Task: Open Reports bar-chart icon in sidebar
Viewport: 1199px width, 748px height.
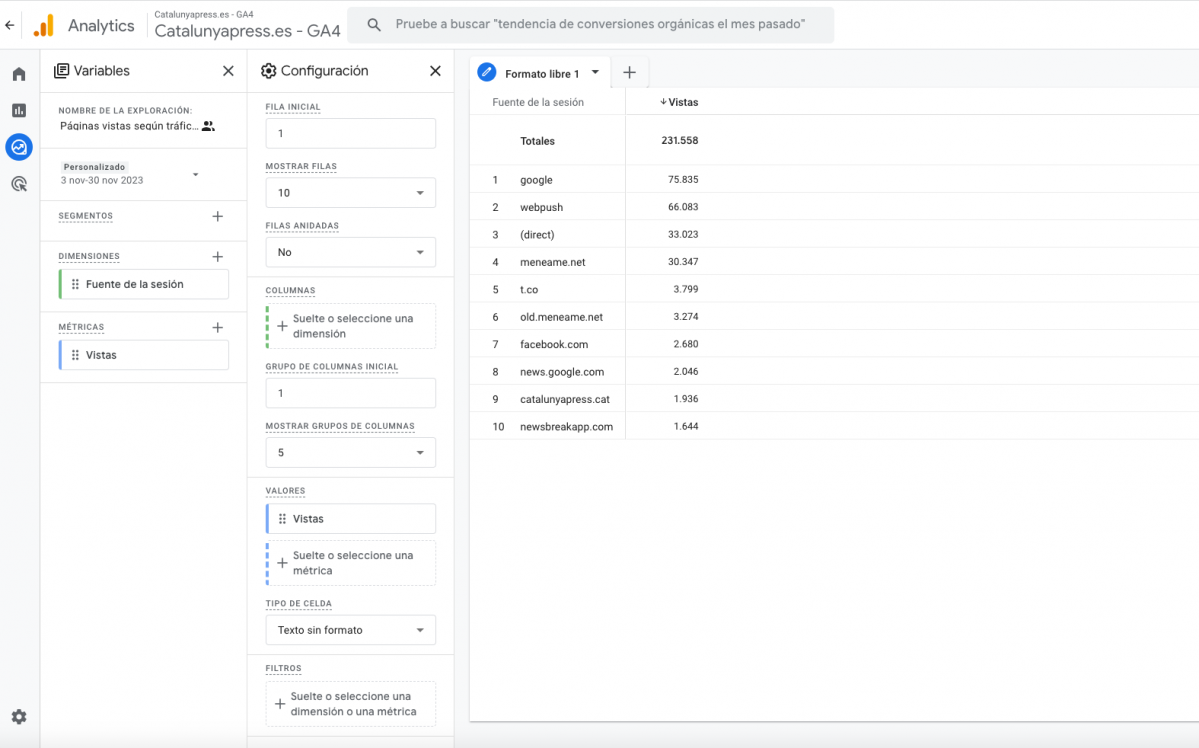Action: coord(19,111)
